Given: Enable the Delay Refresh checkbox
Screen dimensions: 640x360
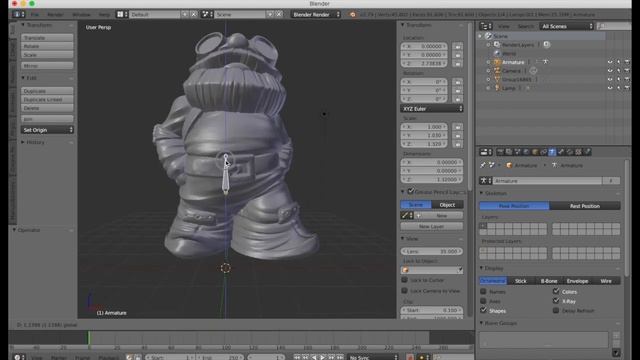Looking at the screenshot, I should tap(556, 310).
